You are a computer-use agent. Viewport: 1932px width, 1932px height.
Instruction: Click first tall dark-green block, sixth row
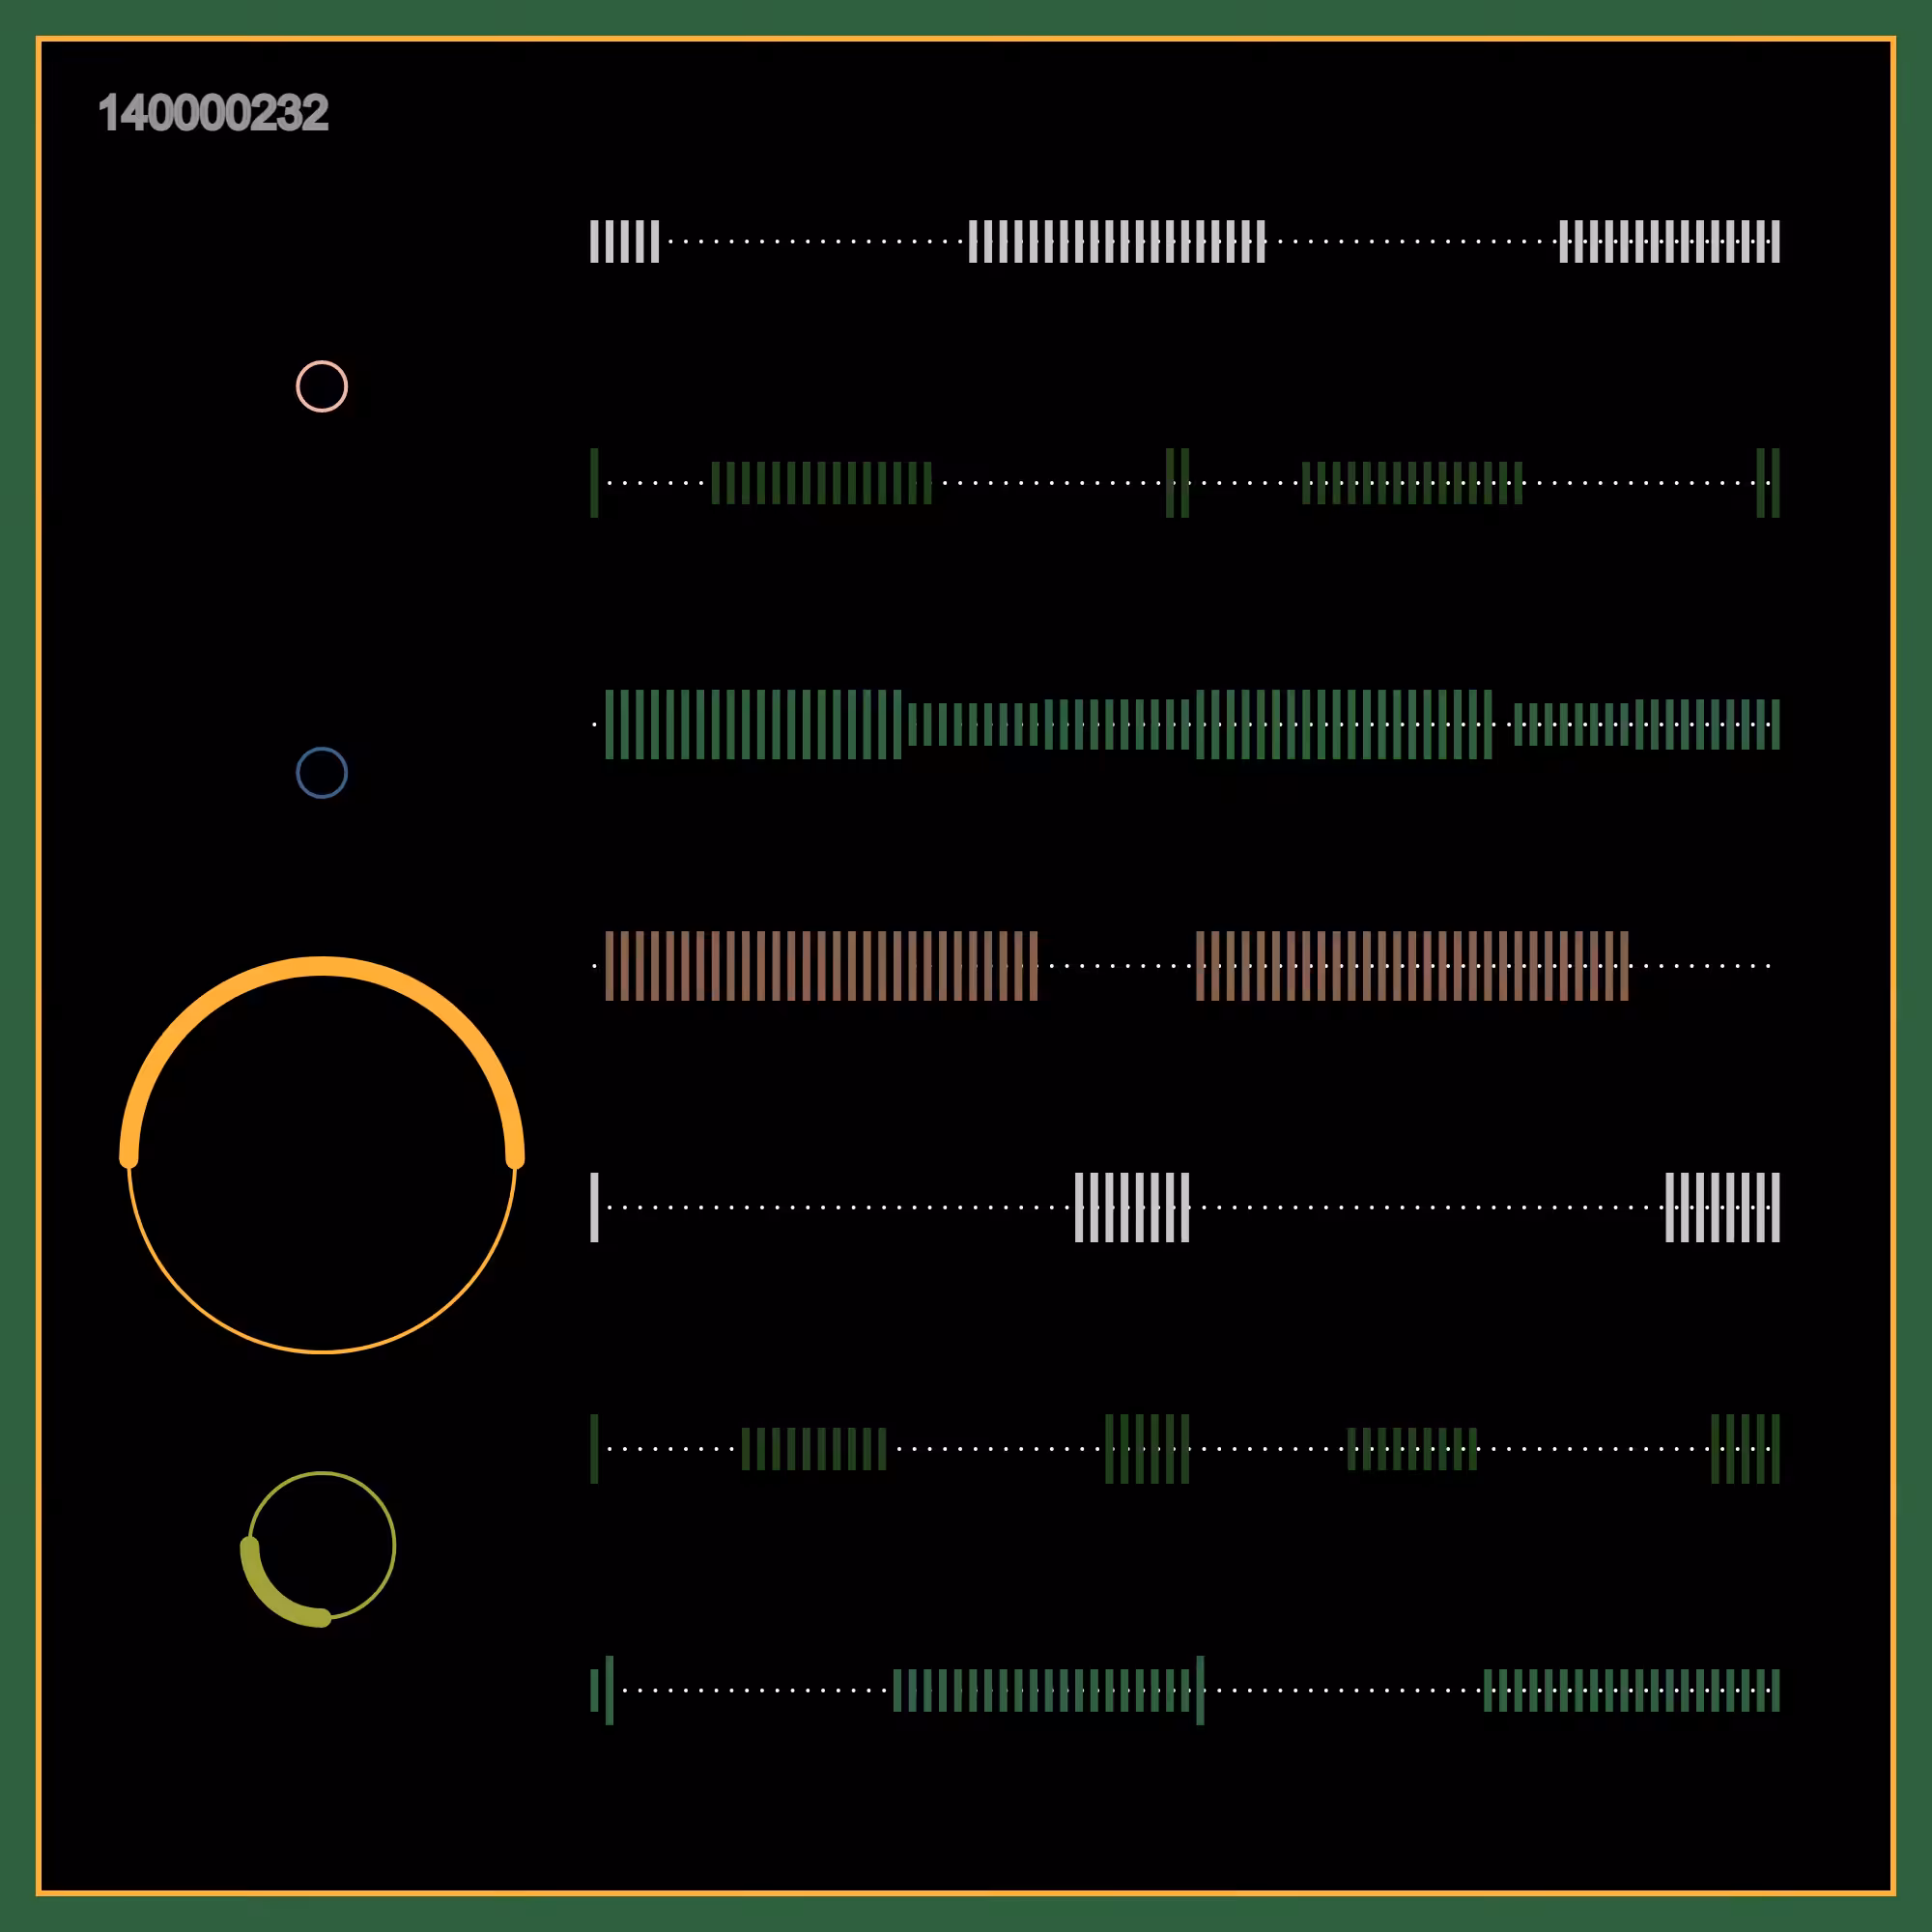pyautogui.click(x=1147, y=1449)
